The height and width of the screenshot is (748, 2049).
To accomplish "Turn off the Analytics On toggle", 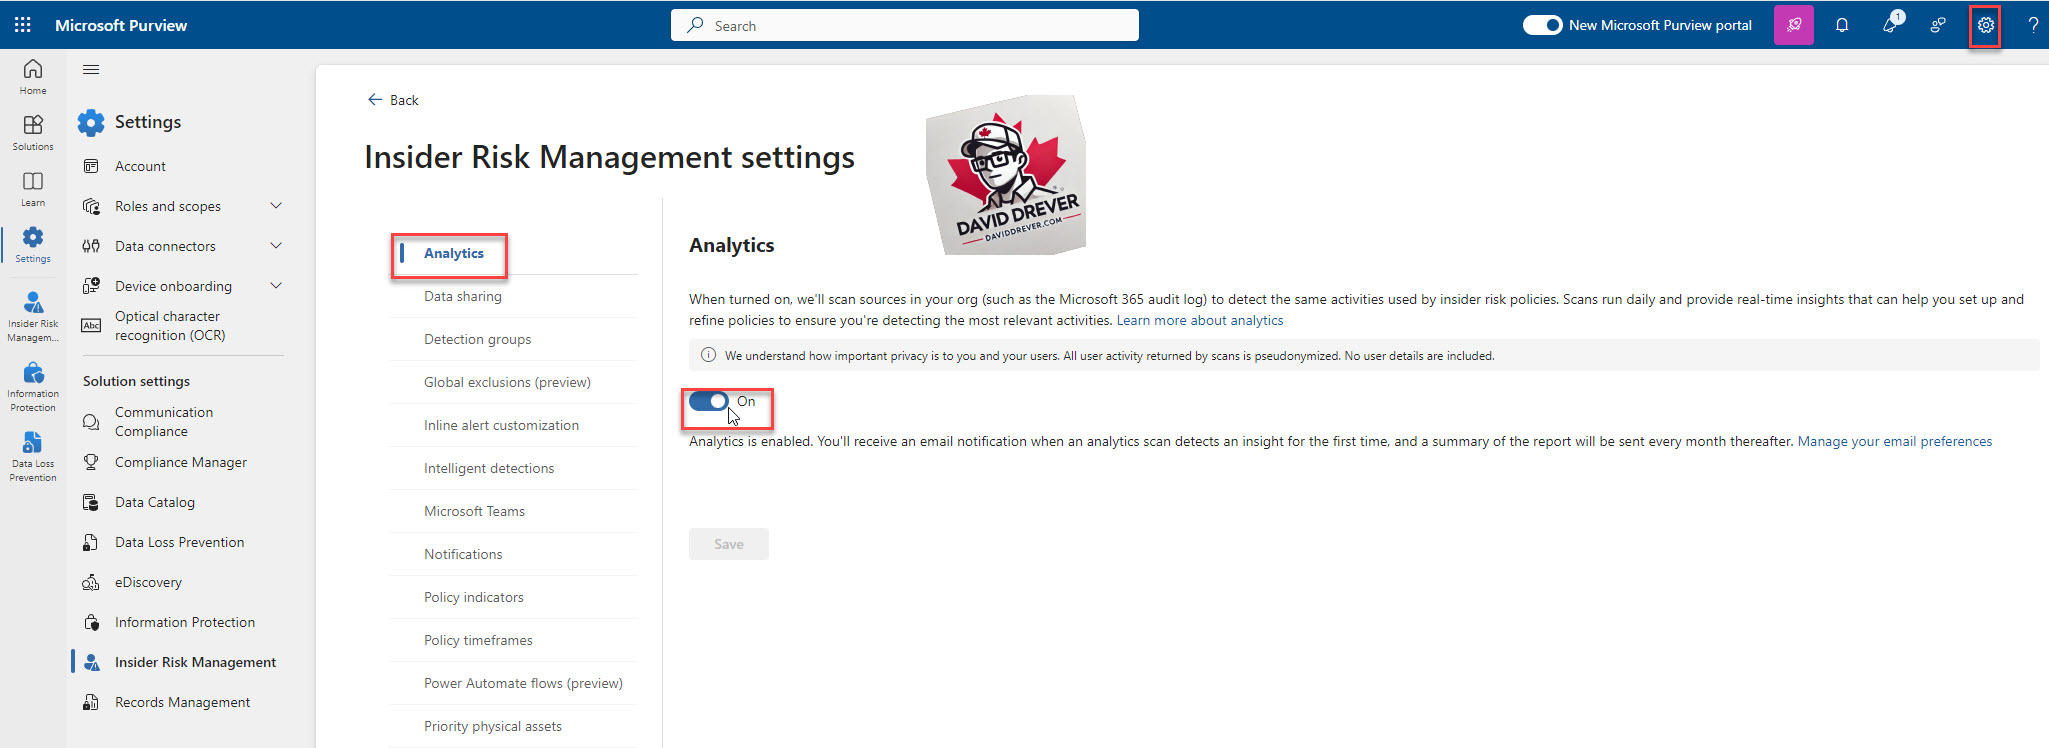I will click(709, 401).
